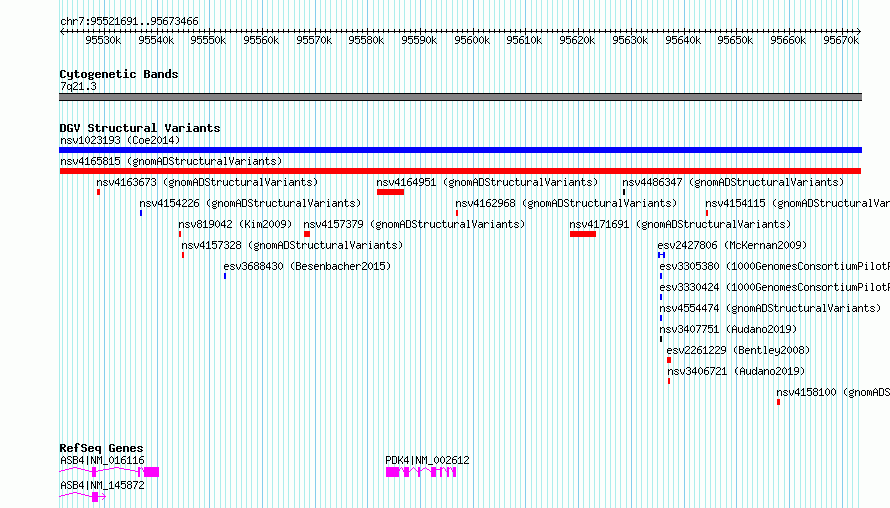Select the 7q21.3 band label
The height and width of the screenshot is (508, 890).
pyautogui.click(x=78, y=86)
